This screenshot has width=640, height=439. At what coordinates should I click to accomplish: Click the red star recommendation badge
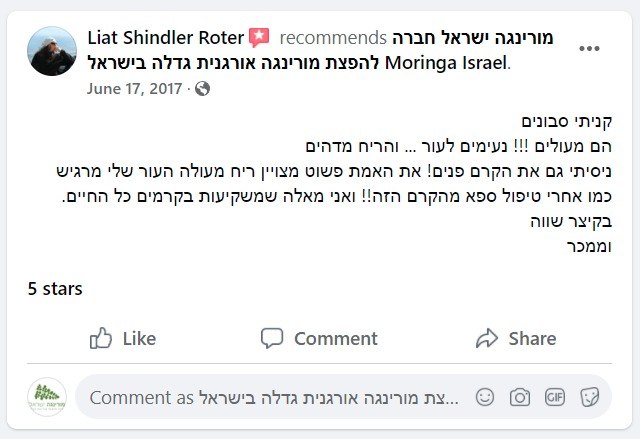[260, 38]
